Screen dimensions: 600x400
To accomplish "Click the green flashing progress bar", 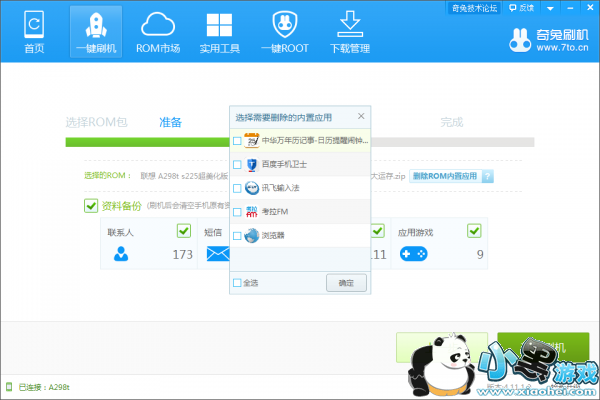I will click(147, 142).
